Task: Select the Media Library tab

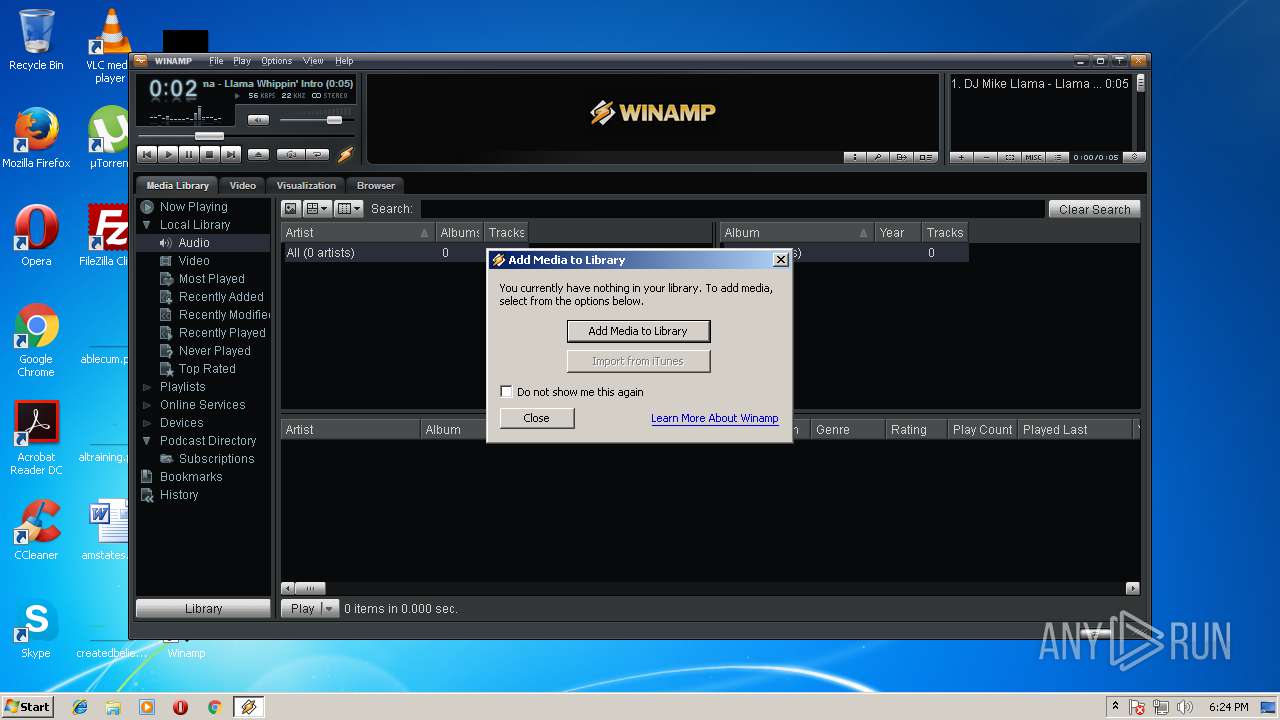Action: click(178, 185)
